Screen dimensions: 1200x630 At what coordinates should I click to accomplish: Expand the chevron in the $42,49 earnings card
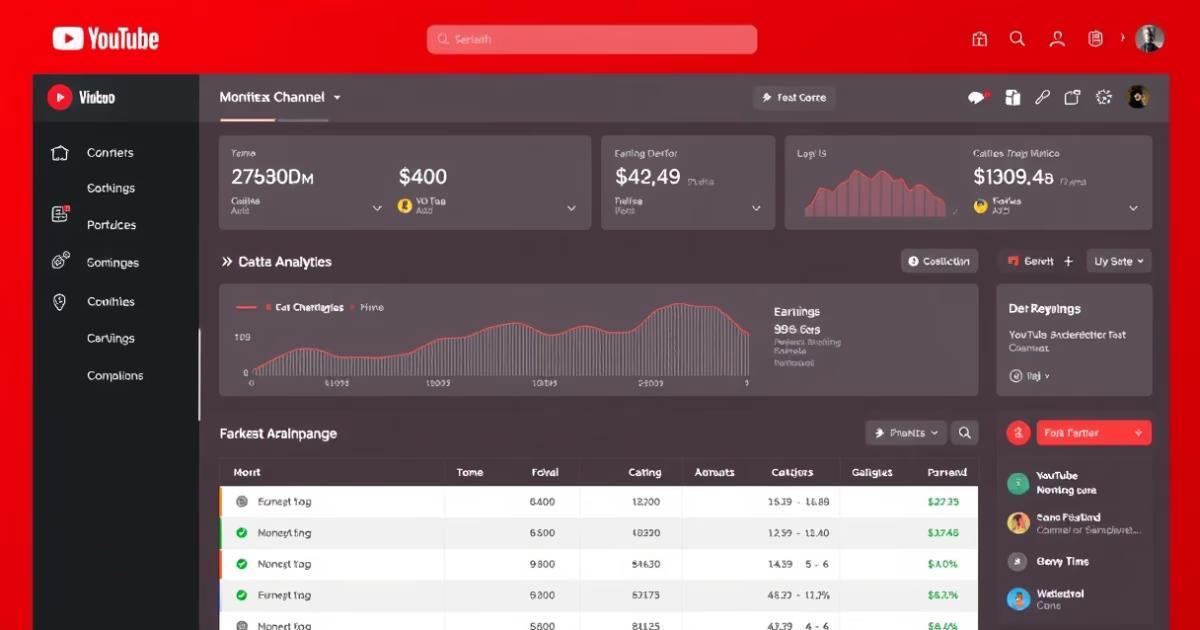tap(757, 208)
